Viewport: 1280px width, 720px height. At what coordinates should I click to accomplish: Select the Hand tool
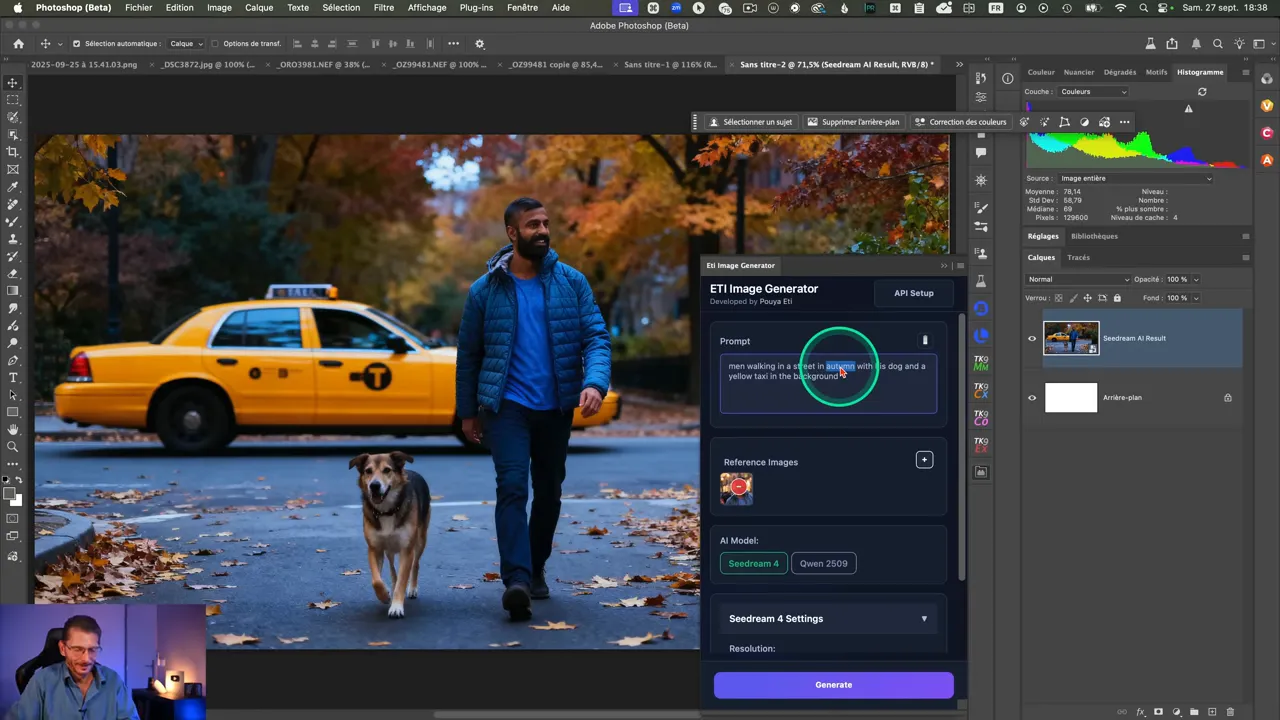[13, 430]
